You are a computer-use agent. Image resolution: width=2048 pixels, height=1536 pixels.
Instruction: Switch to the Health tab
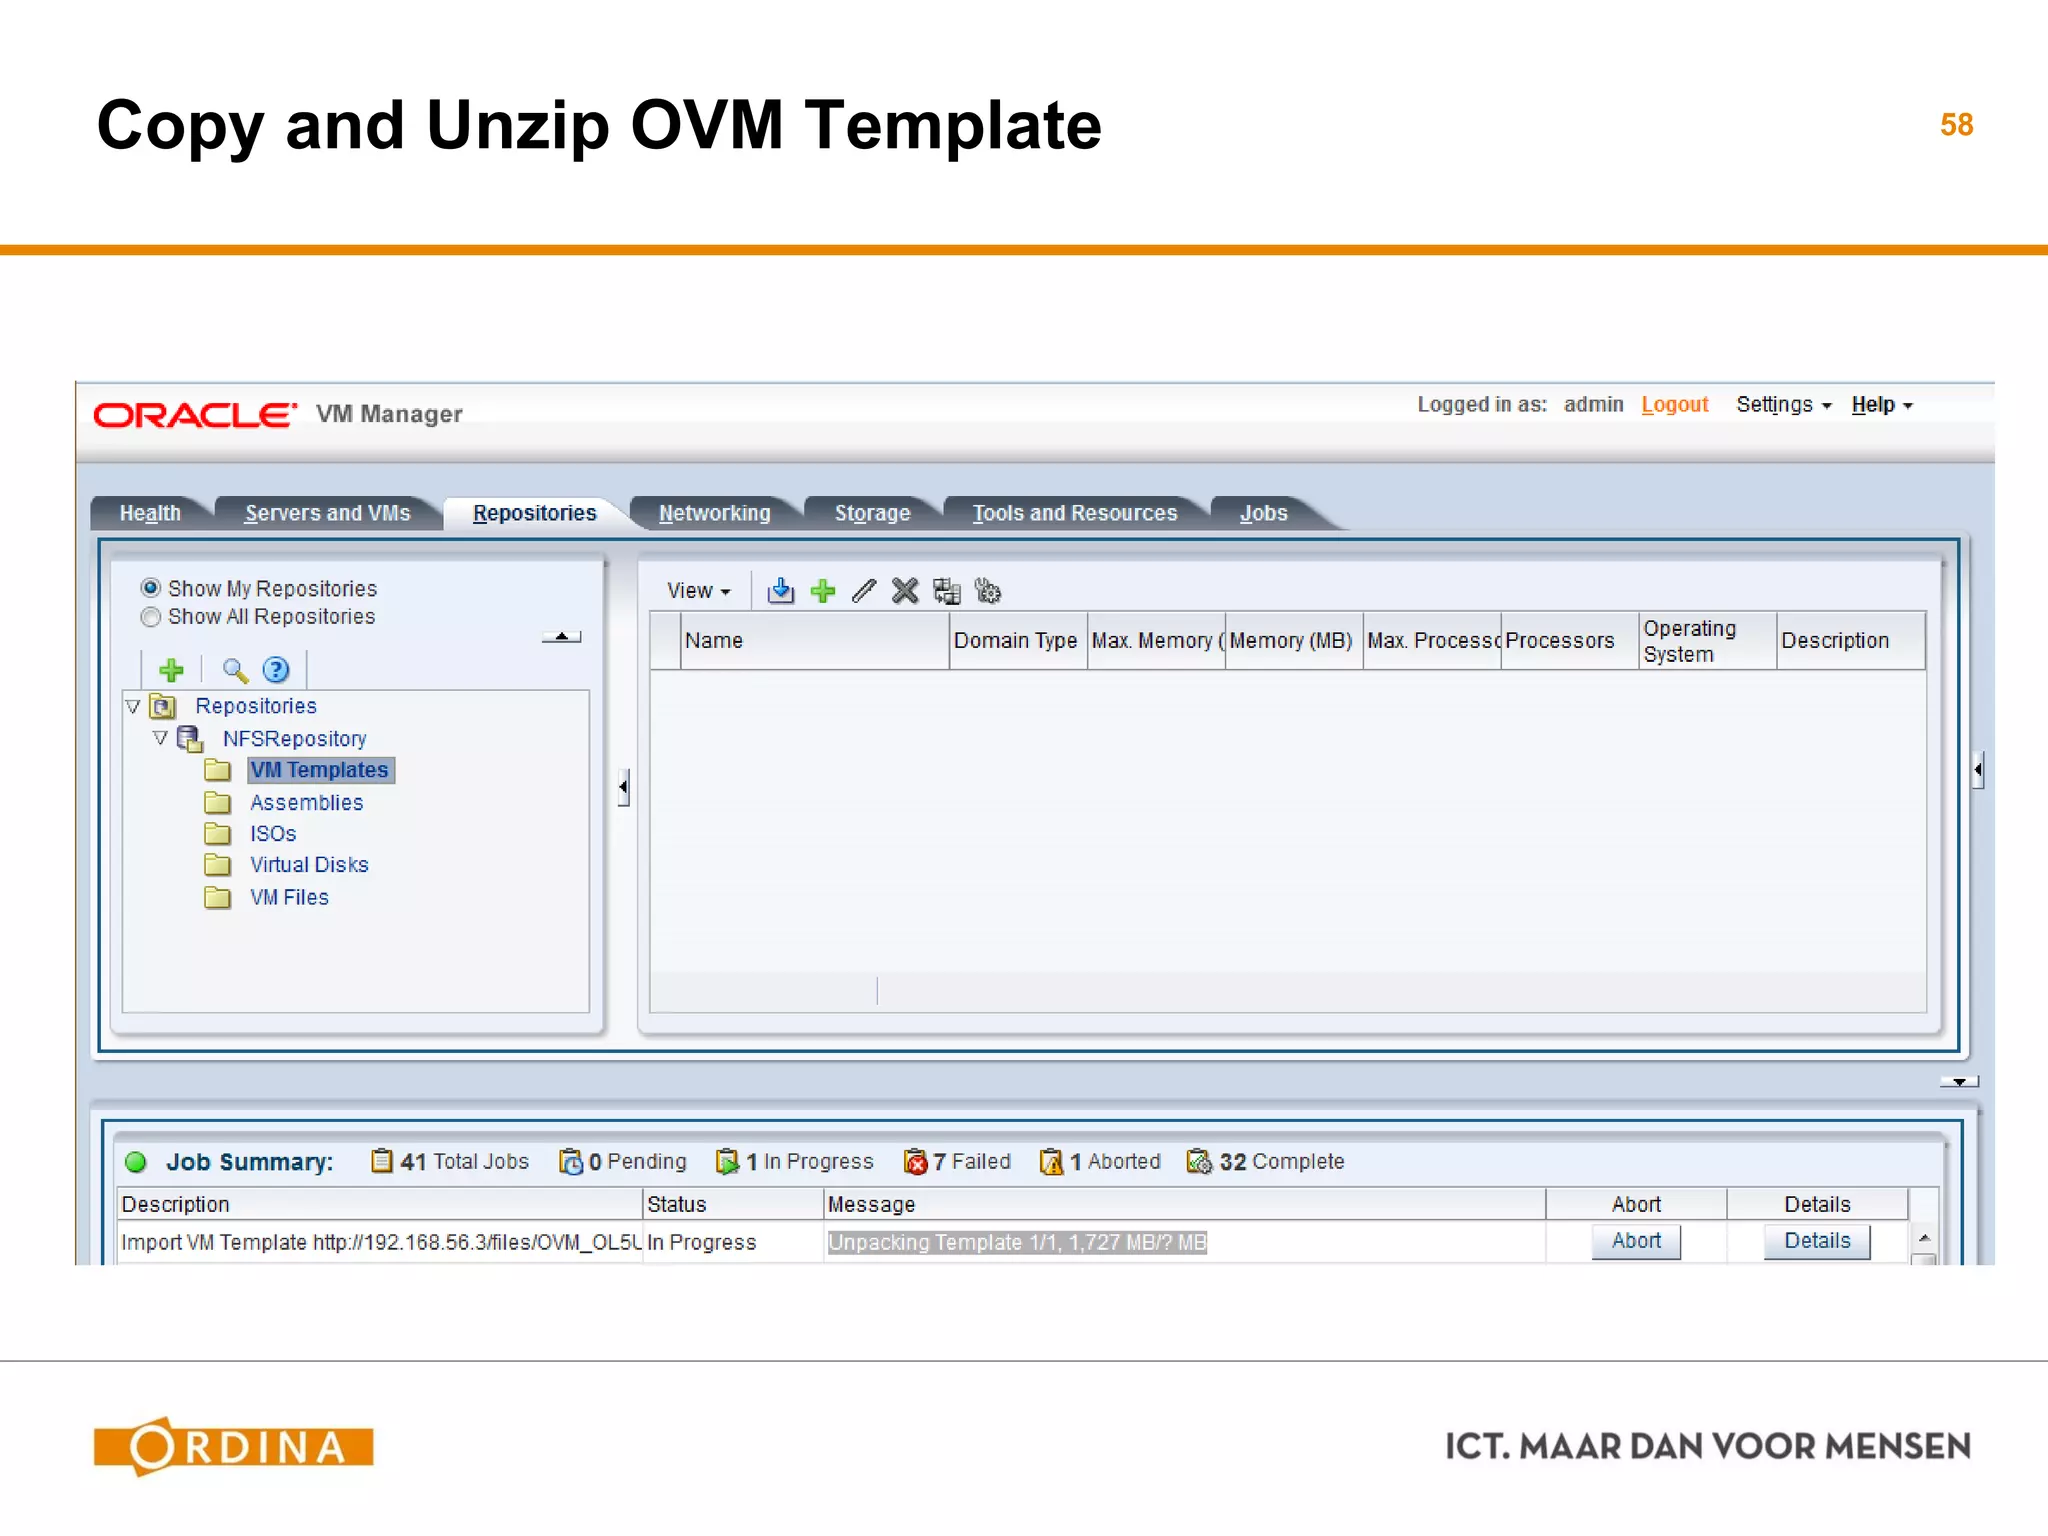[150, 513]
